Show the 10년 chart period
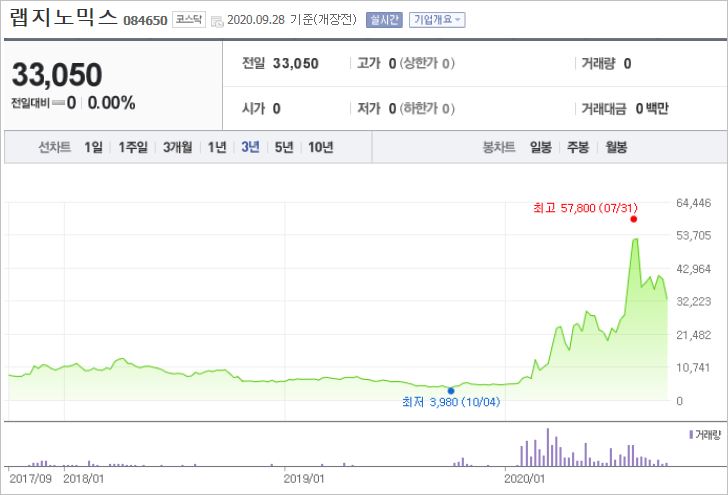Viewport: 728px width, 495px height. pos(321,148)
